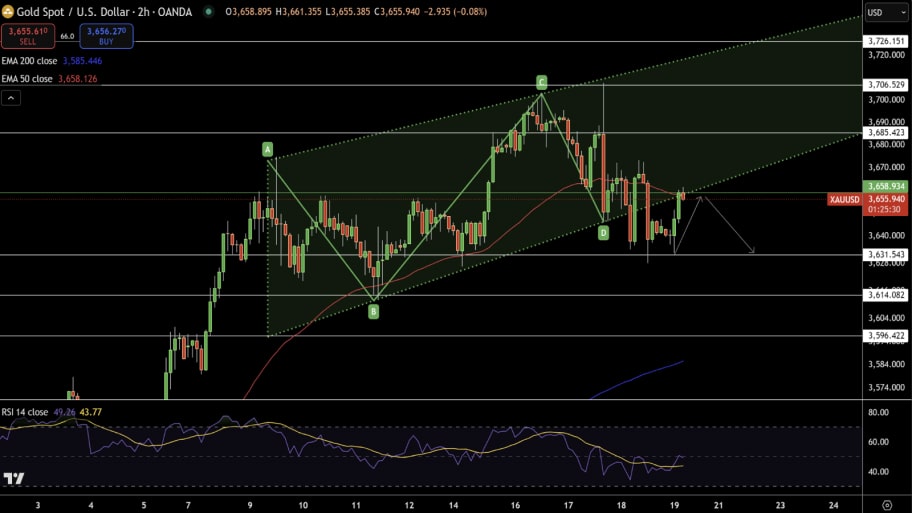The image size is (912, 513).
Task: Click the date label 24 on time axis
Action: tap(833, 505)
